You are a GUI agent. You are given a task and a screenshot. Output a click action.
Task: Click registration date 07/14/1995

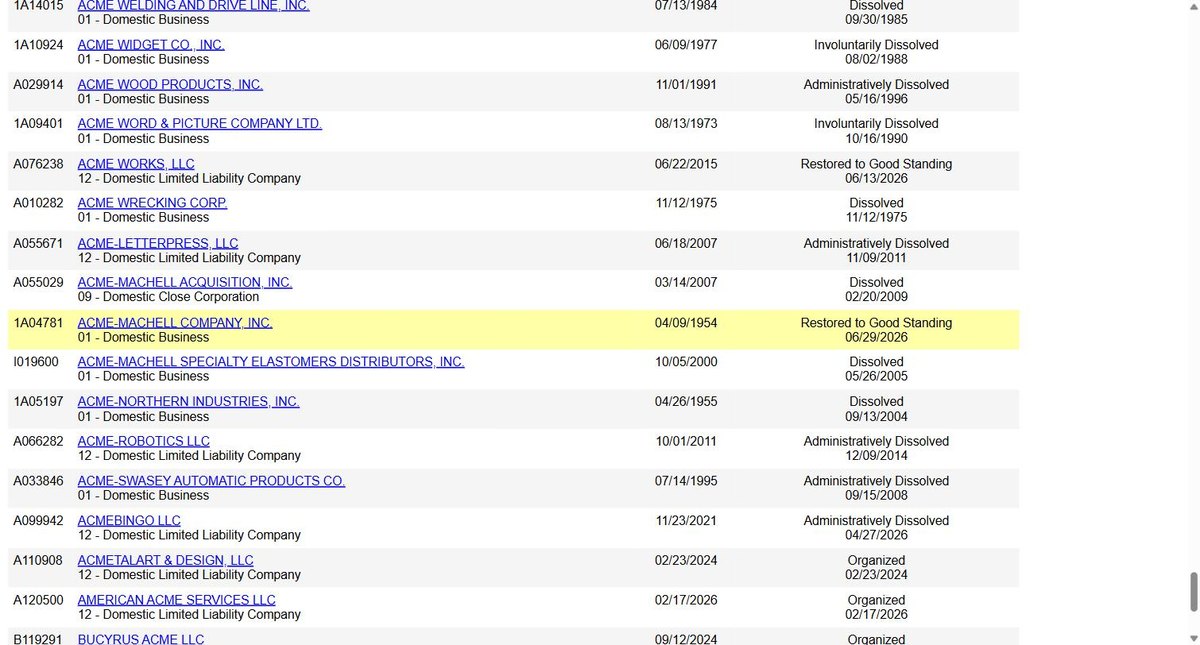point(686,481)
